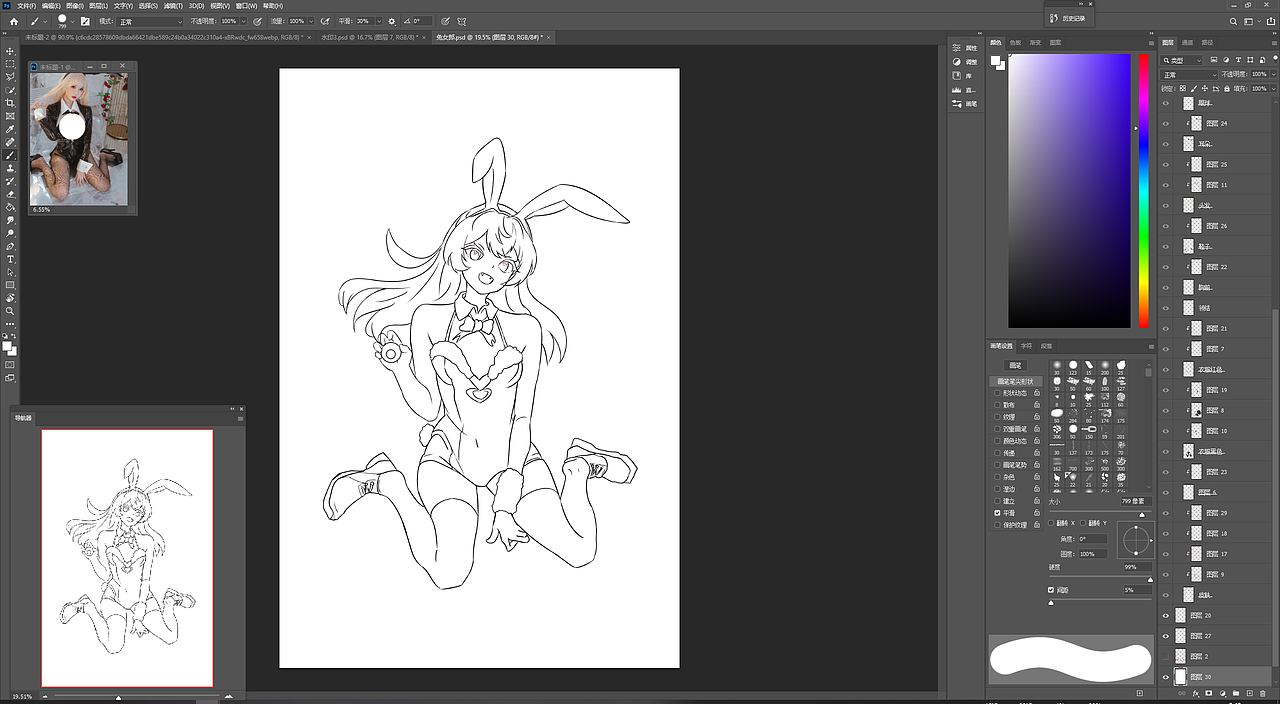Click the Home icon in options bar

[14, 21]
